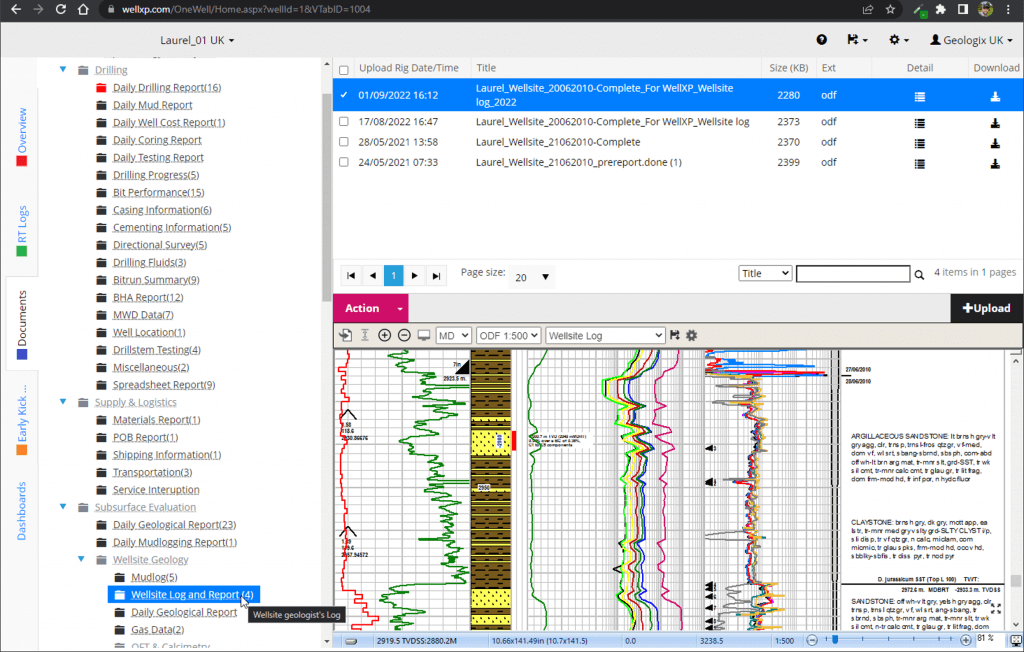Collapse the Subsurface Evaluation section
This screenshot has height=652, width=1024.
click(63, 507)
